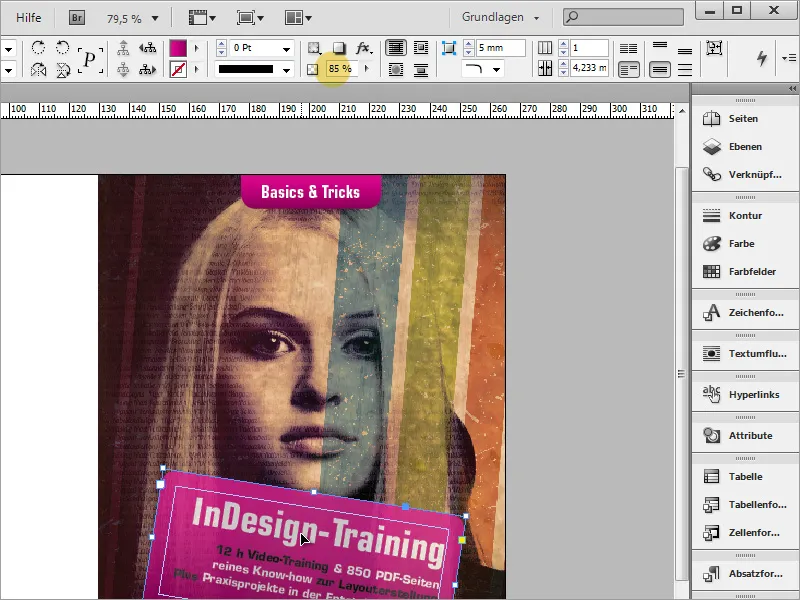Flip selection vertically
The image size is (800, 600).
(x=63, y=69)
